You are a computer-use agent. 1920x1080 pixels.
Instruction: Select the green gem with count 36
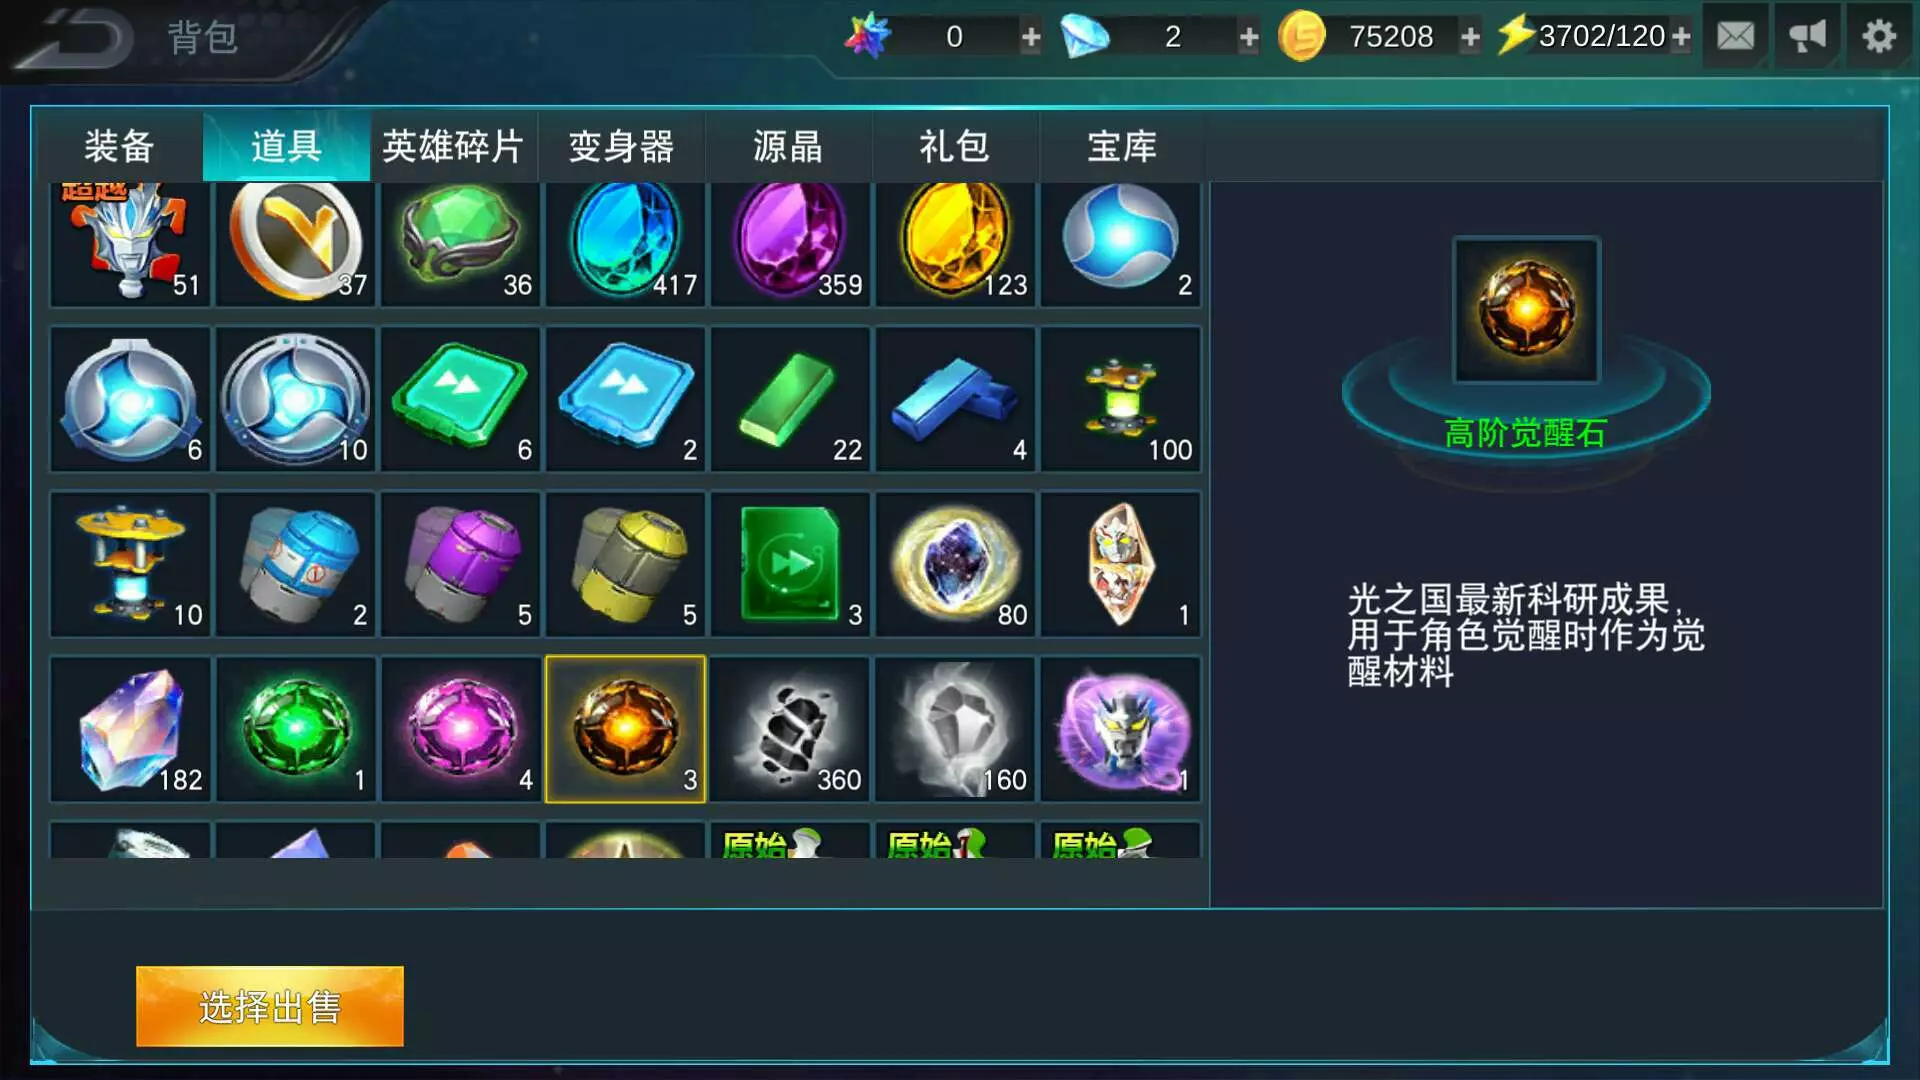tap(461, 243)
